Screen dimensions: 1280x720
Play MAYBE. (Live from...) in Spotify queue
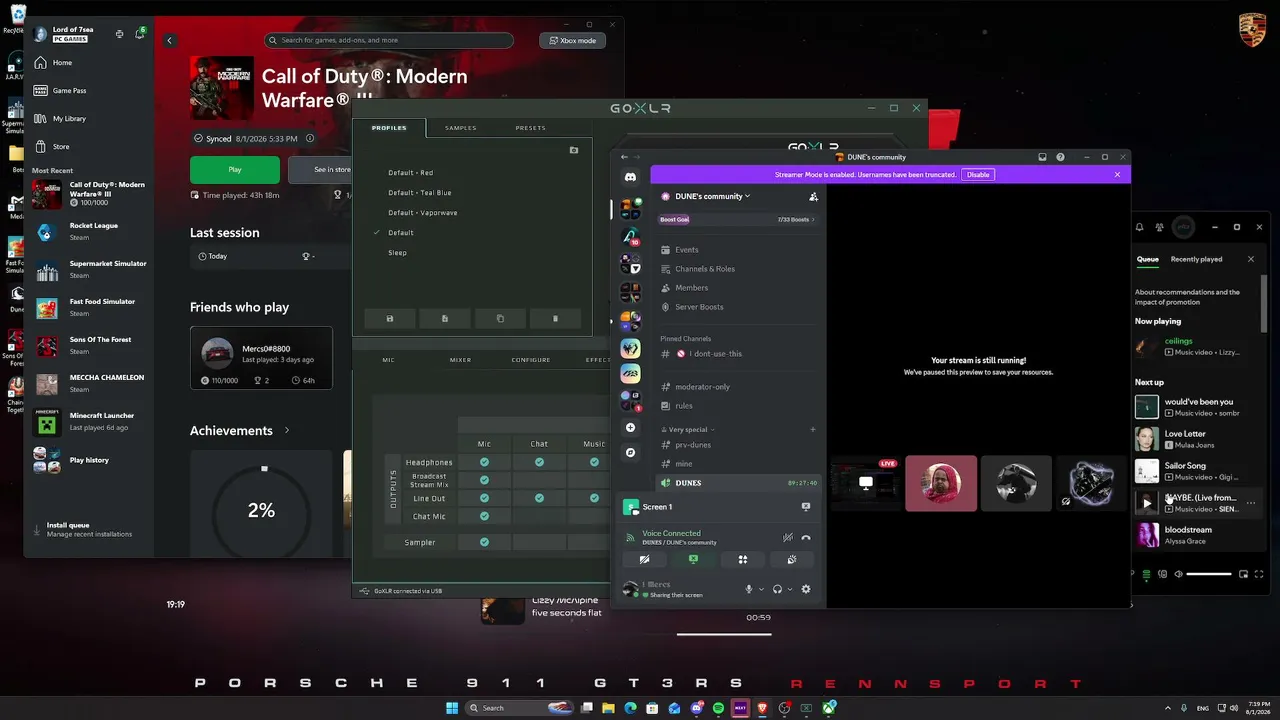click(x=1146, y=503)
